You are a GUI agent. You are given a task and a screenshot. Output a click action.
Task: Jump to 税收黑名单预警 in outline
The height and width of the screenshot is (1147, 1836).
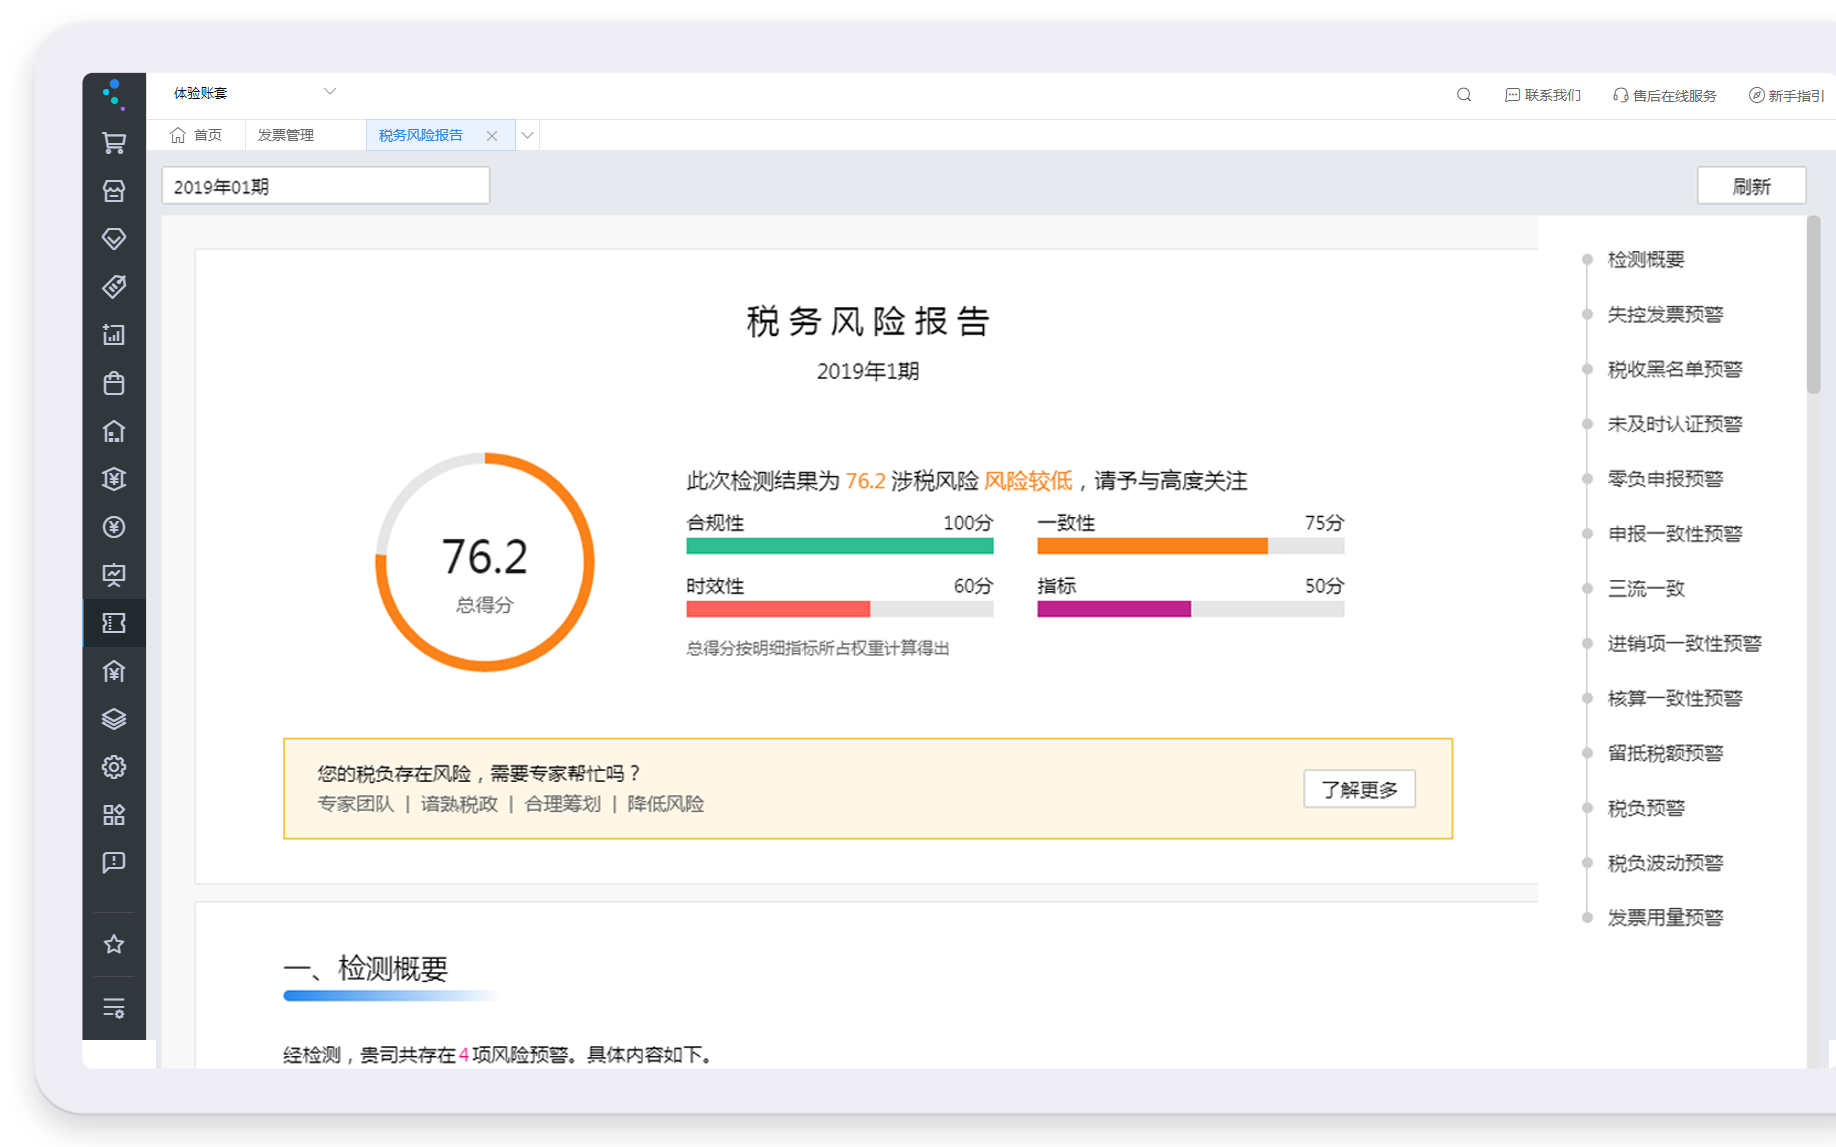pyautogui.click(x=1675, y=370)
